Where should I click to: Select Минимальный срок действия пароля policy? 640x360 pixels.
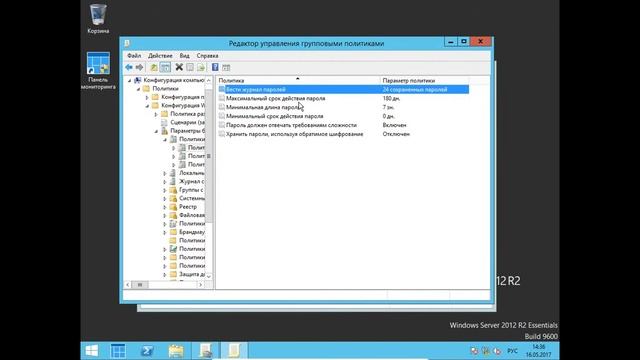coord(275,116)
